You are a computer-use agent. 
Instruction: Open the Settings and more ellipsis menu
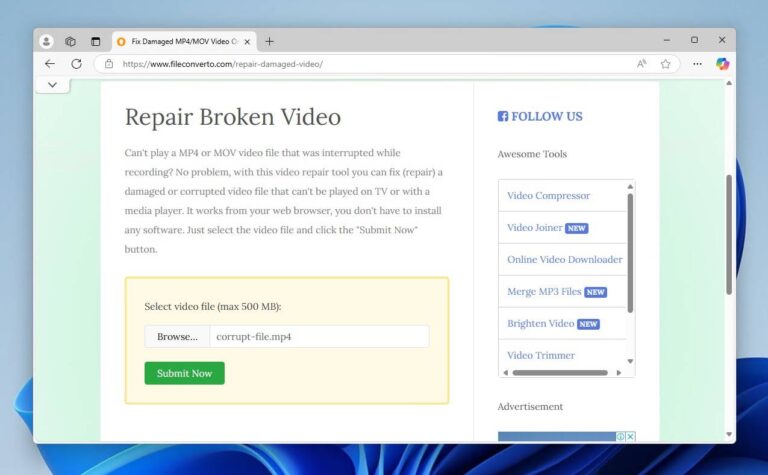pyautogui.click(x=697, y=64)
